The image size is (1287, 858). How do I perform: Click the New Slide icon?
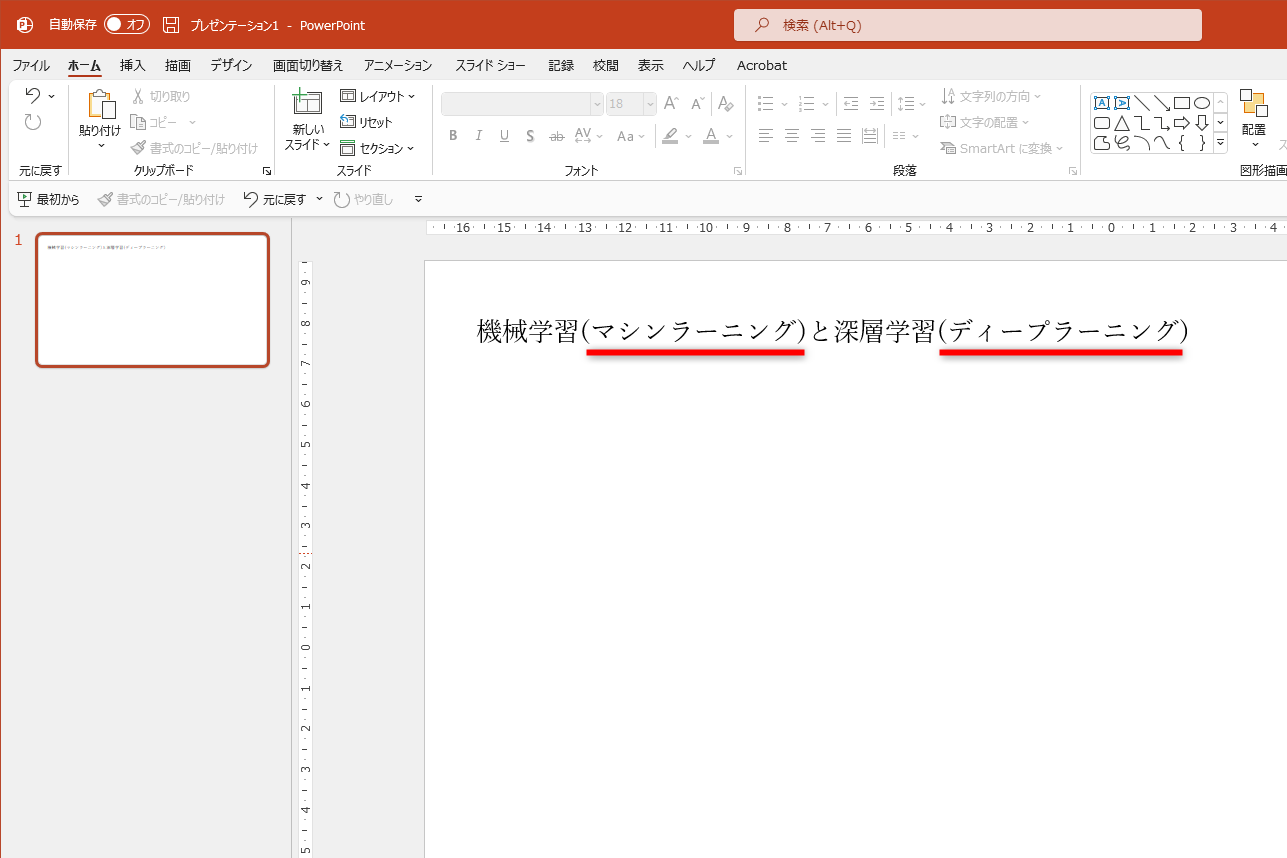tap(305, 104)
